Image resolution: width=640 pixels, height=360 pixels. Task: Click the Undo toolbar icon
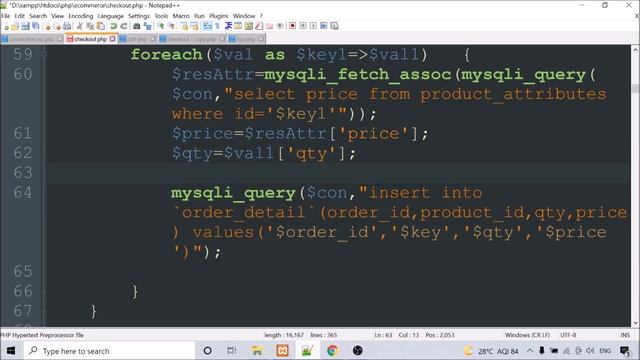pyautogui.click(x=113, y=26)
